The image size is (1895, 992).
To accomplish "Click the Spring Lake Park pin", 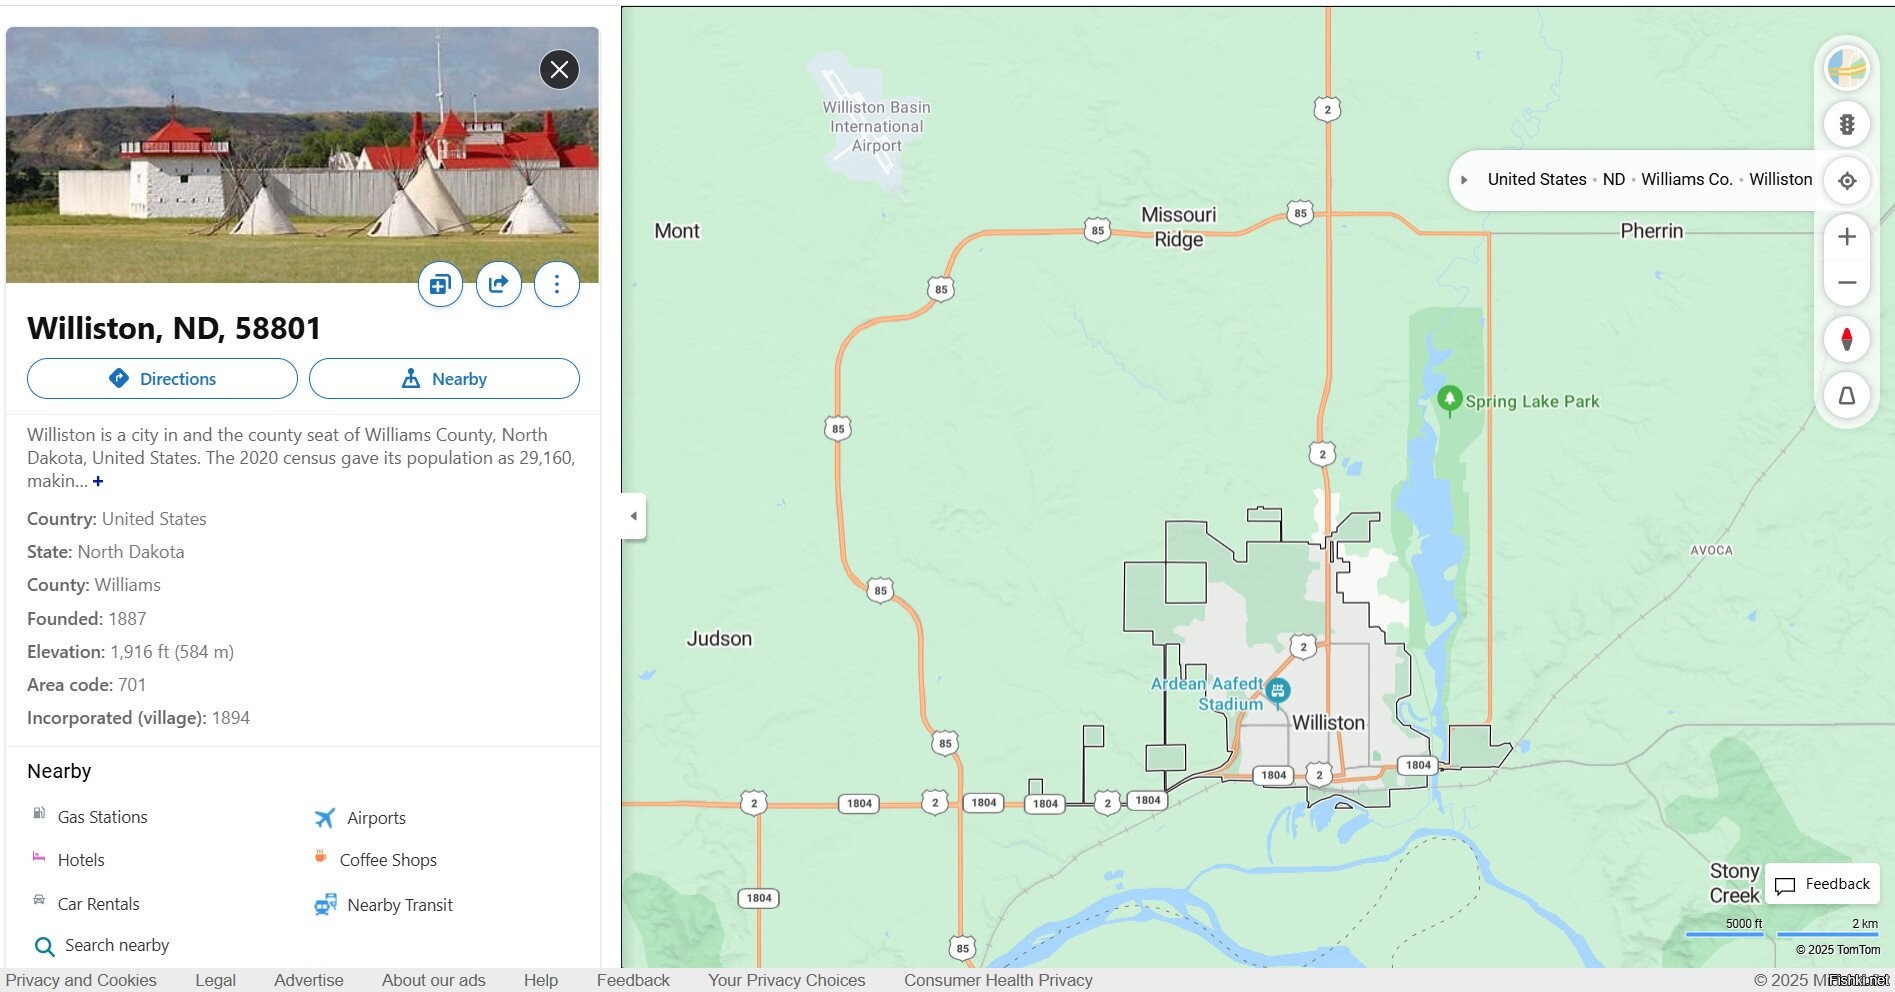I will click(x=1449, y=399).
